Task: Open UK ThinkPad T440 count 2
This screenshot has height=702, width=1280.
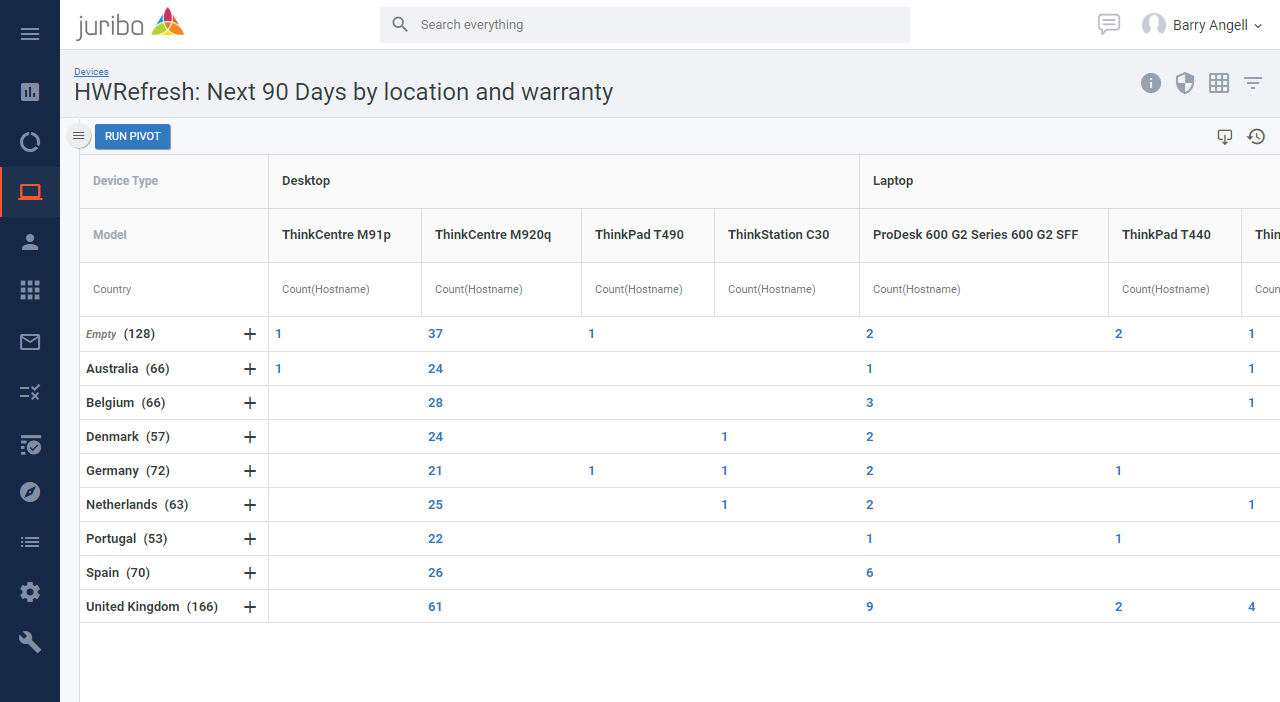Action: click(1119, 607)
